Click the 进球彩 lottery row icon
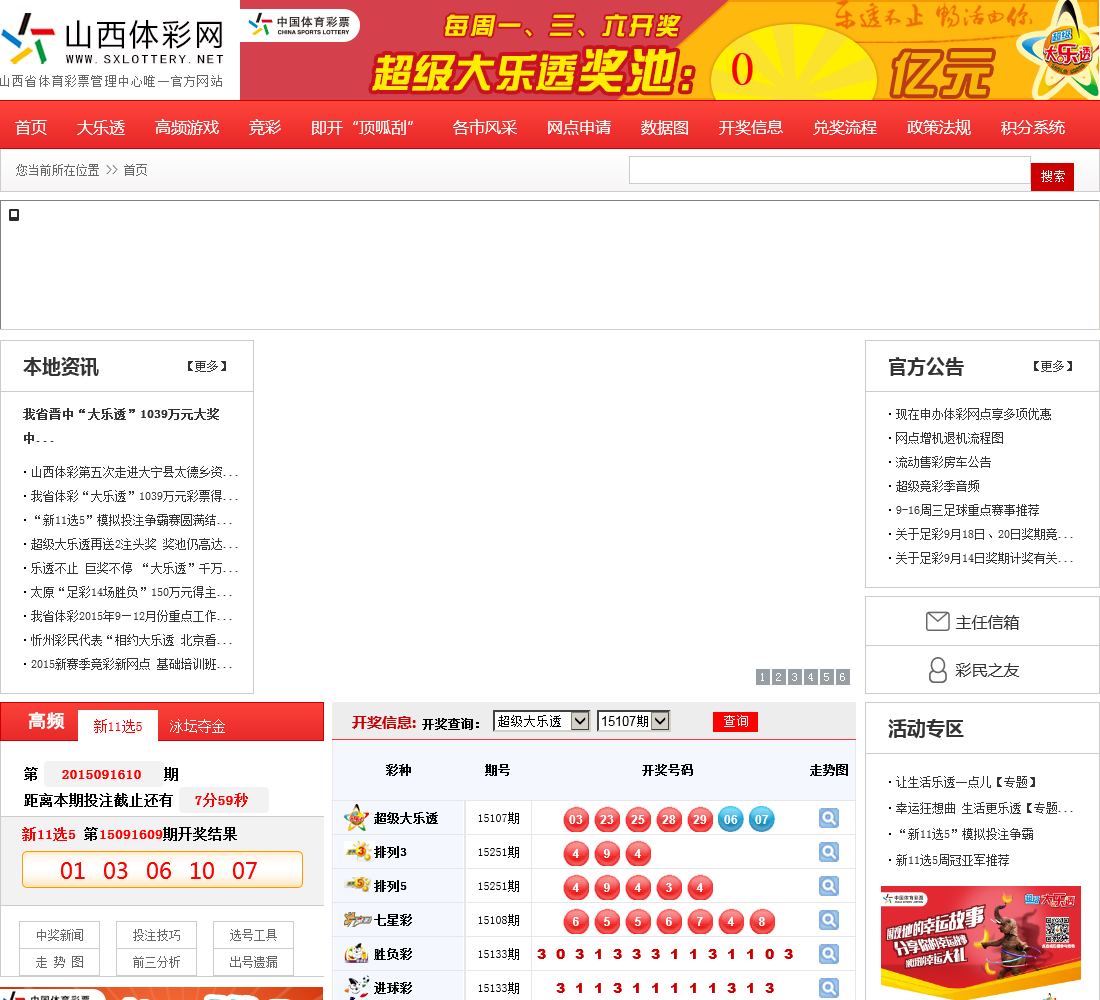The image size is (1100, 1000). (x=356, y=987)
